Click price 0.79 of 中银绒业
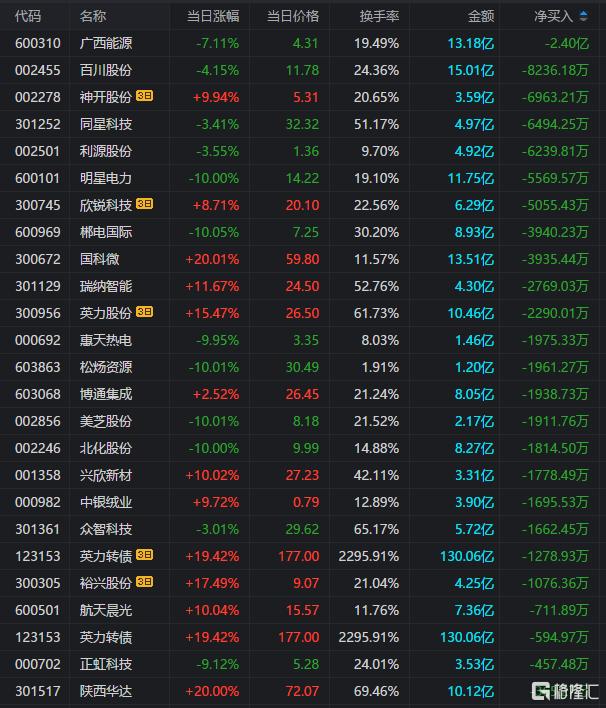 (306, 503)
